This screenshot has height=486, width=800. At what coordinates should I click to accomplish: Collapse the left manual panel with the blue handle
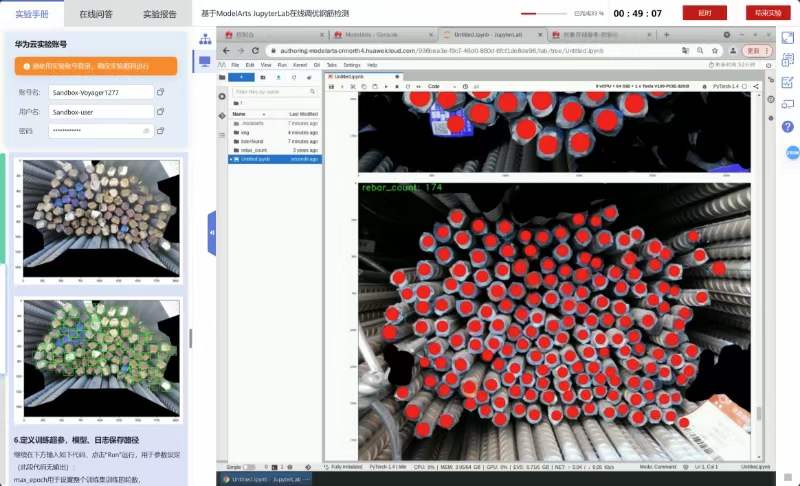pyautogui.click(x=212, y=233)
